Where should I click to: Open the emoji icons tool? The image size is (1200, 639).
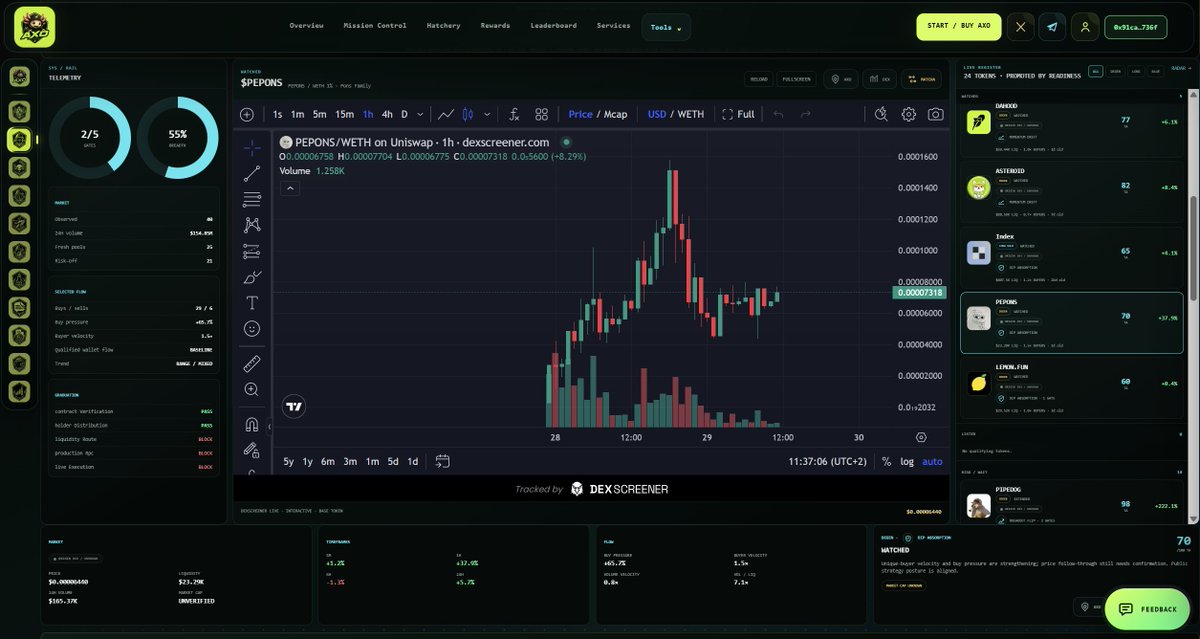coord(251,328)
